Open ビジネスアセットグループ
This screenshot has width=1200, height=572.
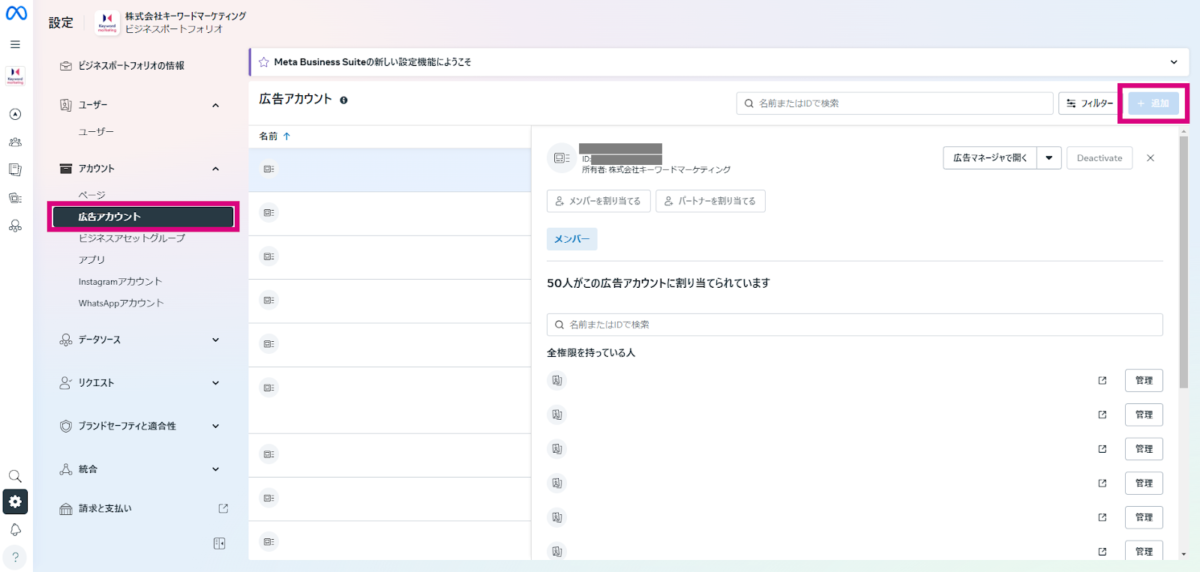coord(131,238)
